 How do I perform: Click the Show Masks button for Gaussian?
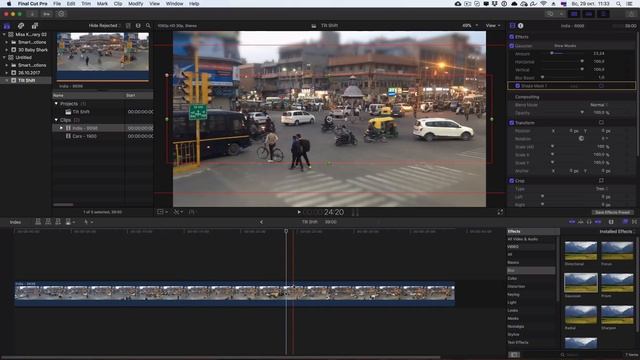(x=565, y=46)
